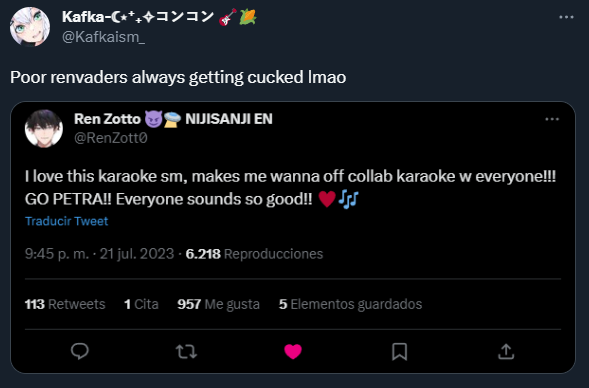Click the Traducir Tweet link
Viewport: 589px width, 388px height.
point(66,221)
